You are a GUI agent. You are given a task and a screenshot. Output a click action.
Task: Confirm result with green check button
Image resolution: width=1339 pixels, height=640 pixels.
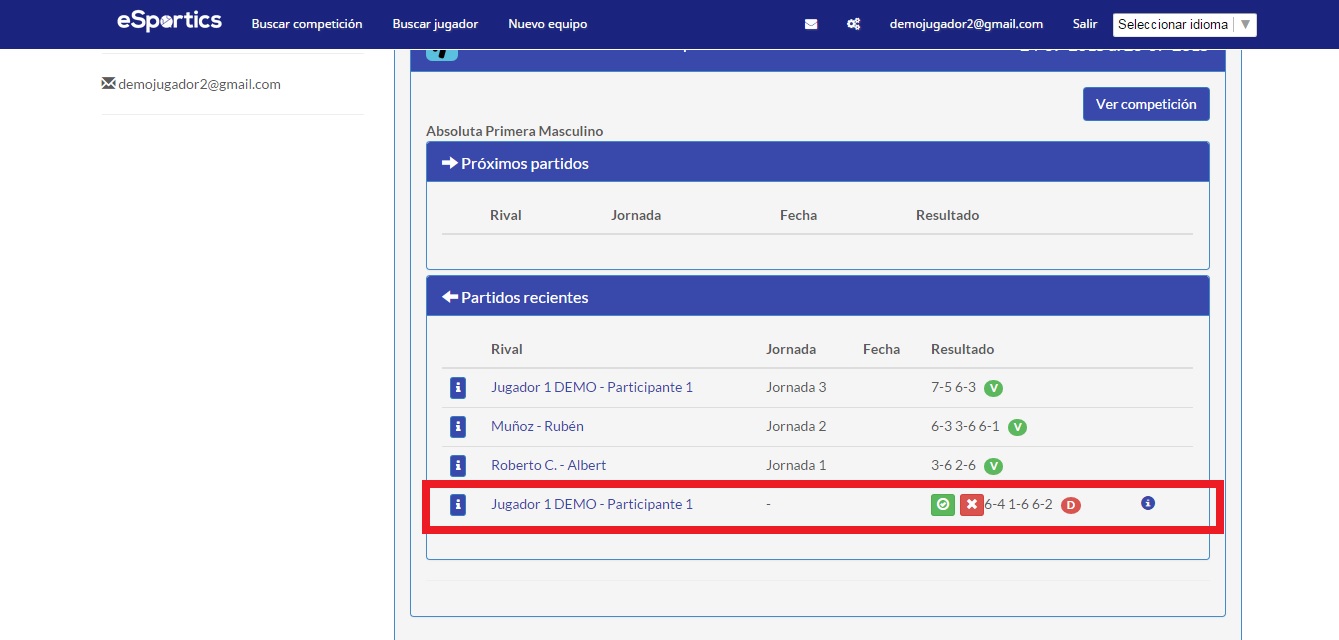coord(943,505)
